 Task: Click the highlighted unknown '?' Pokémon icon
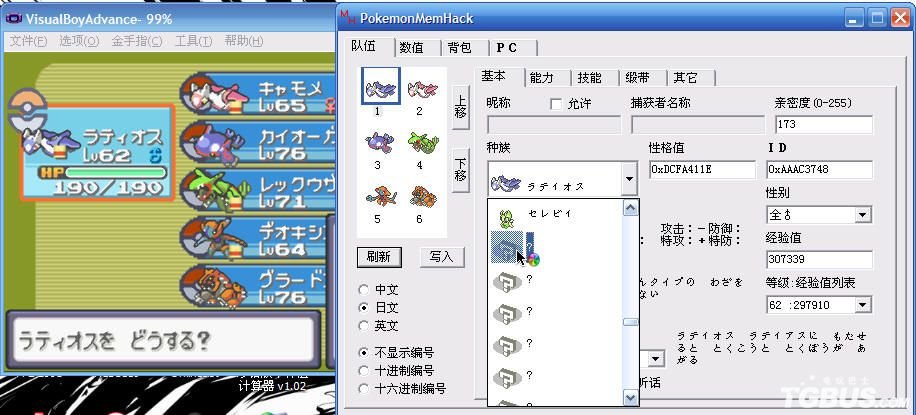point(507,248)
